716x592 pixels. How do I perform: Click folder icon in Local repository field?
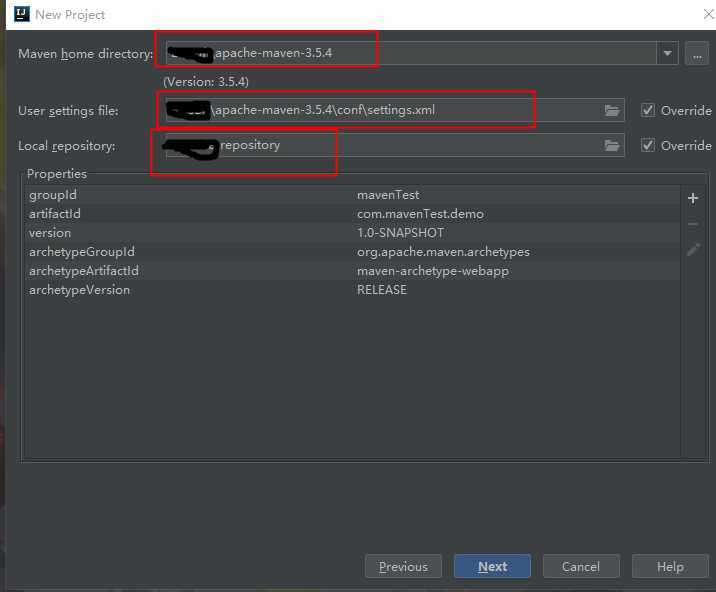(x=612, y=146)
